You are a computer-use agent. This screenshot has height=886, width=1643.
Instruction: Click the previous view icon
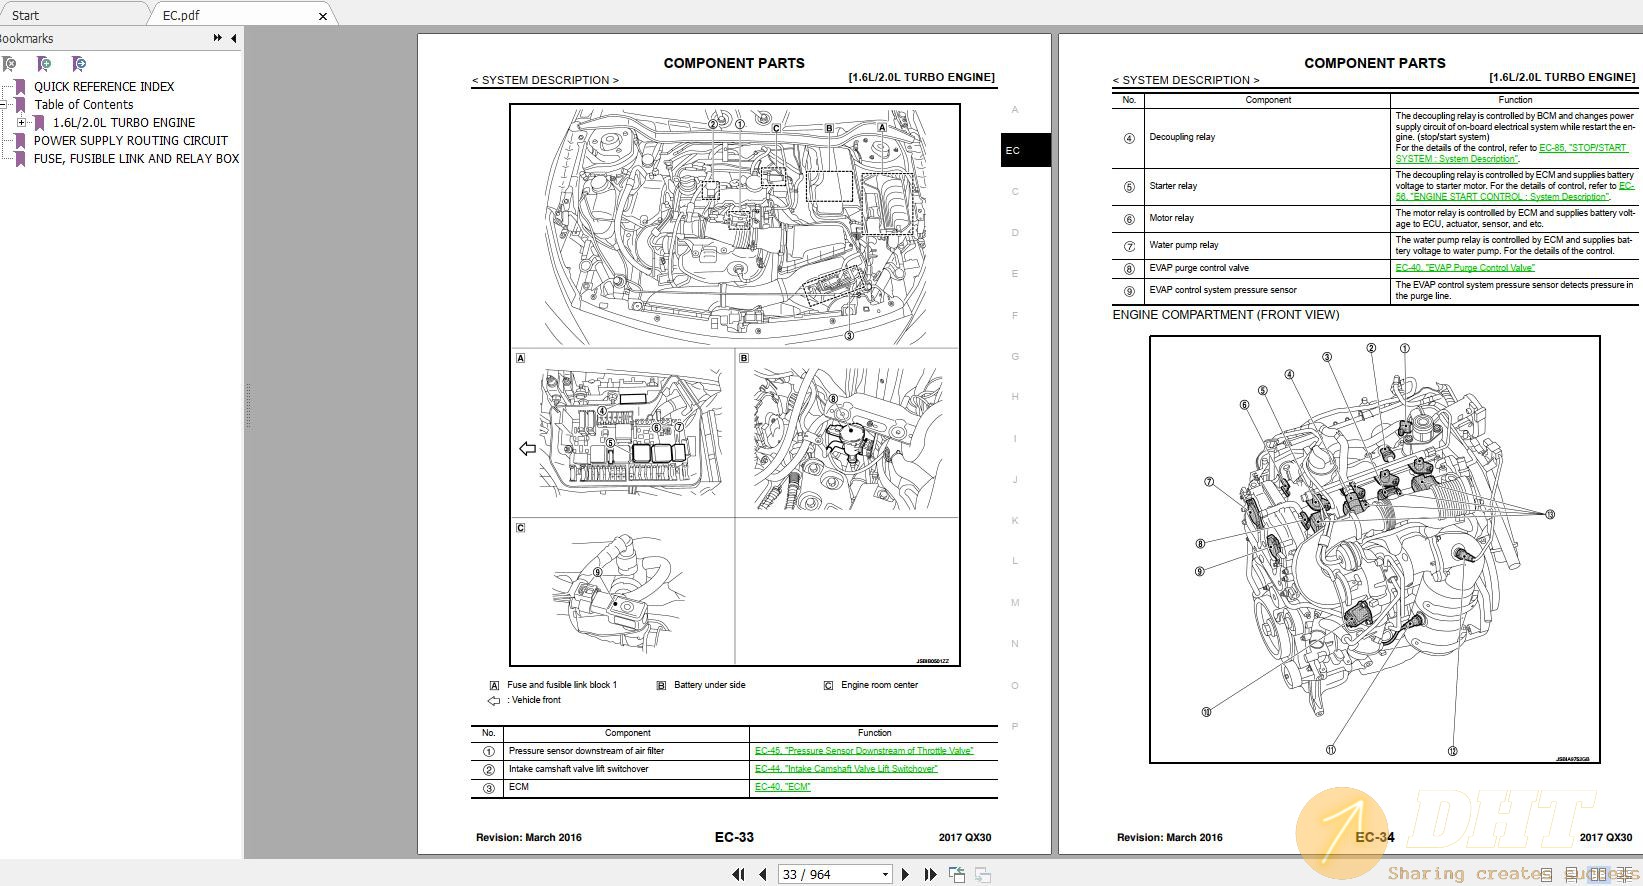click(957, 874)
